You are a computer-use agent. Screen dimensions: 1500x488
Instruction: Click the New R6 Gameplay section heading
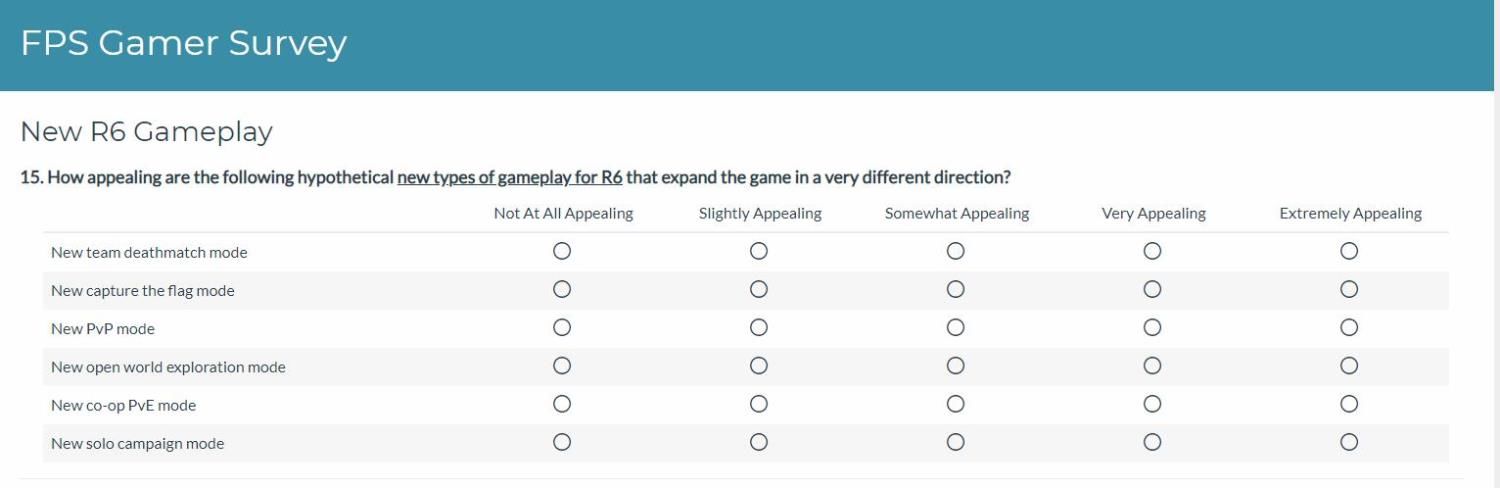pos(146,131)
